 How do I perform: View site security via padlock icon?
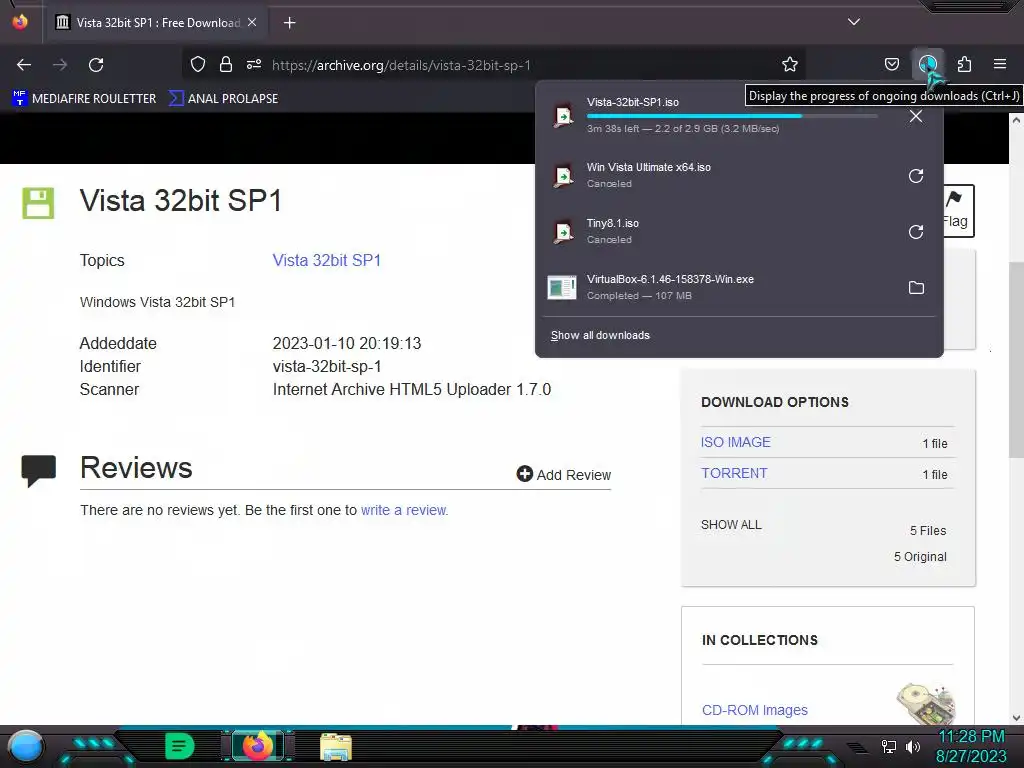226,64
